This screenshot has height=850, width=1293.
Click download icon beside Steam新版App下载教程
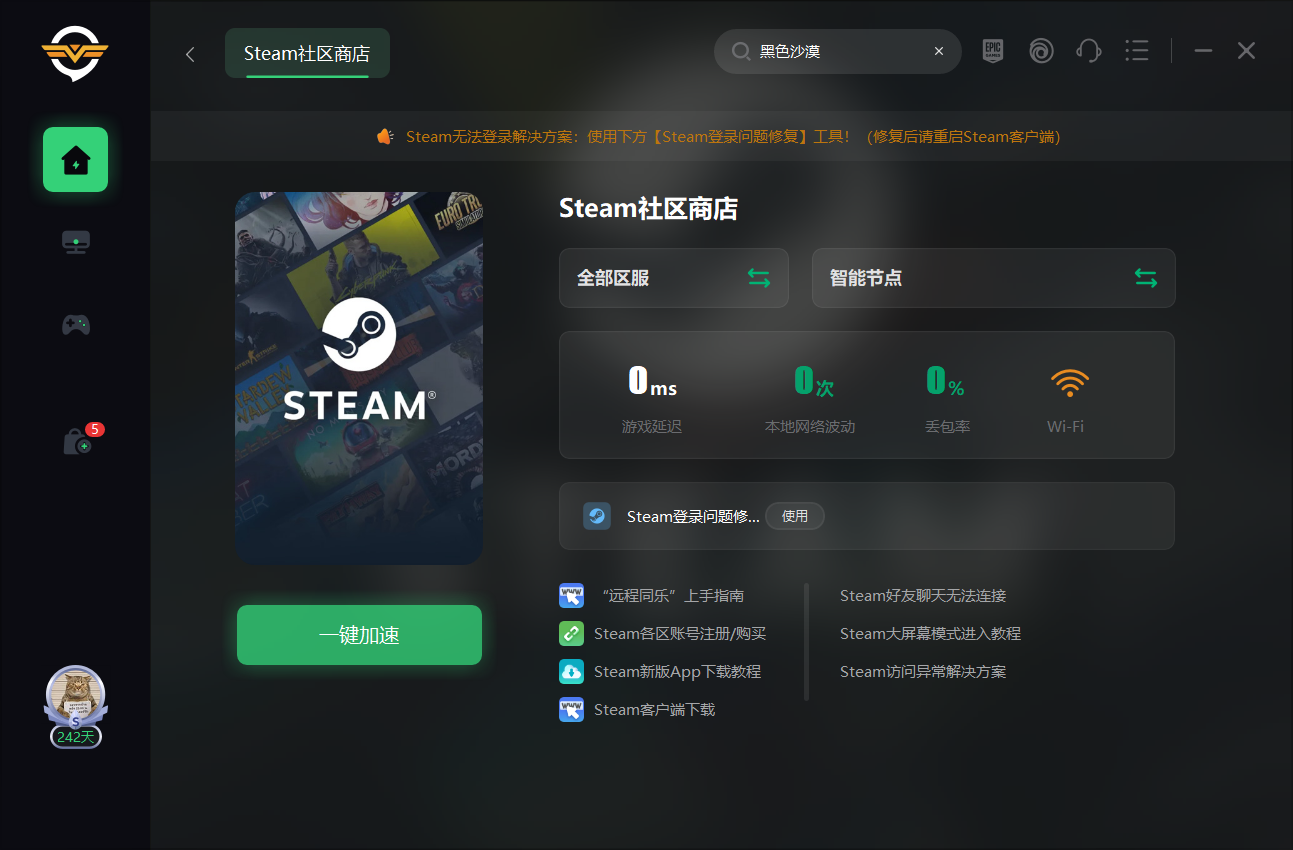coord(571,671)
